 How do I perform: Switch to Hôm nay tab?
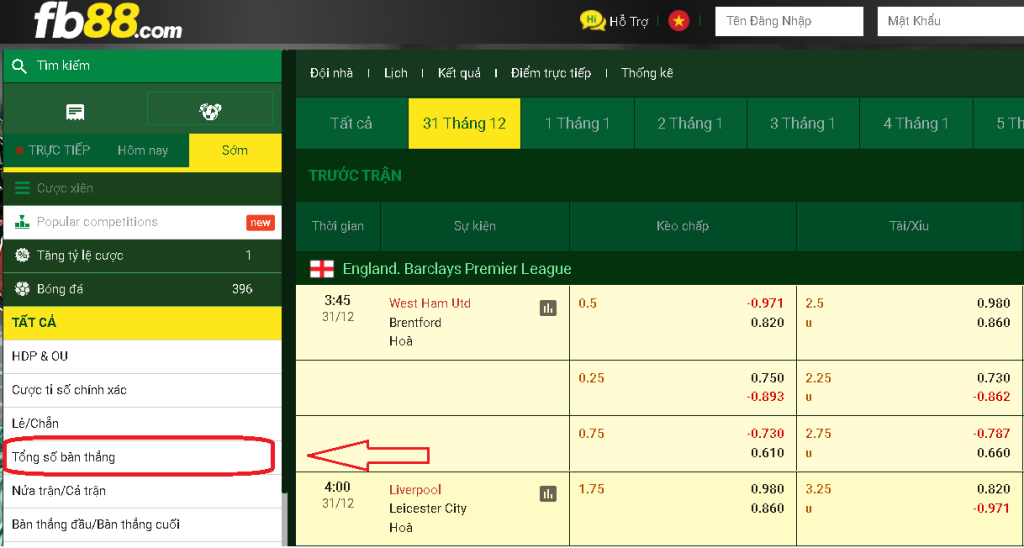pyautogui.click(x=143, y=150)
